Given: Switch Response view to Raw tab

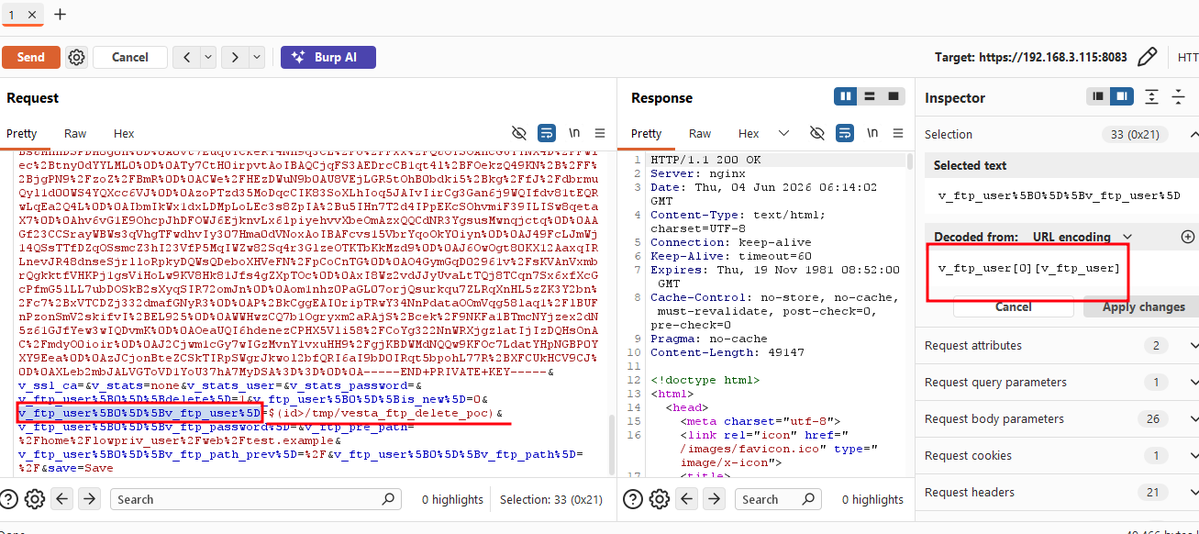Looking at the screenshot, I should click(700, 133).
